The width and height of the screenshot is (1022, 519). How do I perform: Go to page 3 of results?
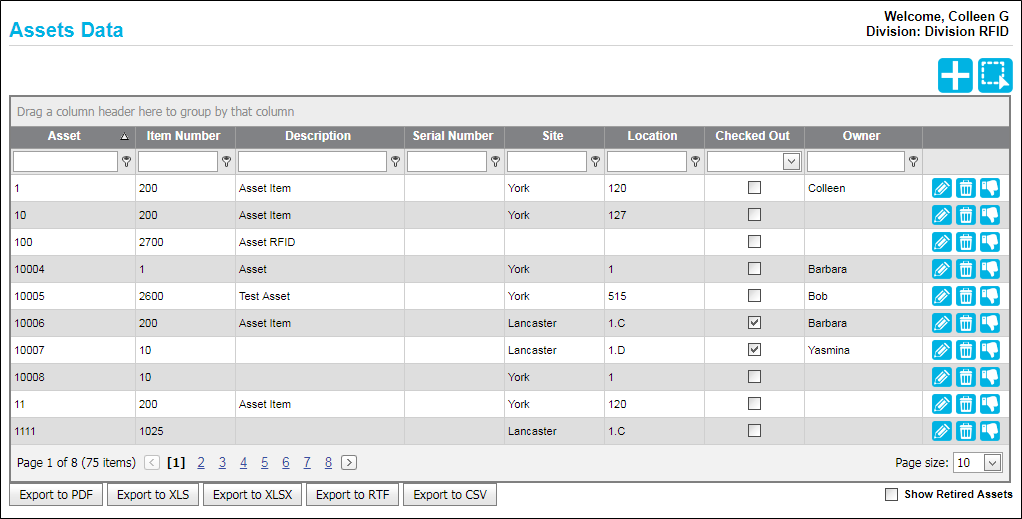(x=222, y=463)
